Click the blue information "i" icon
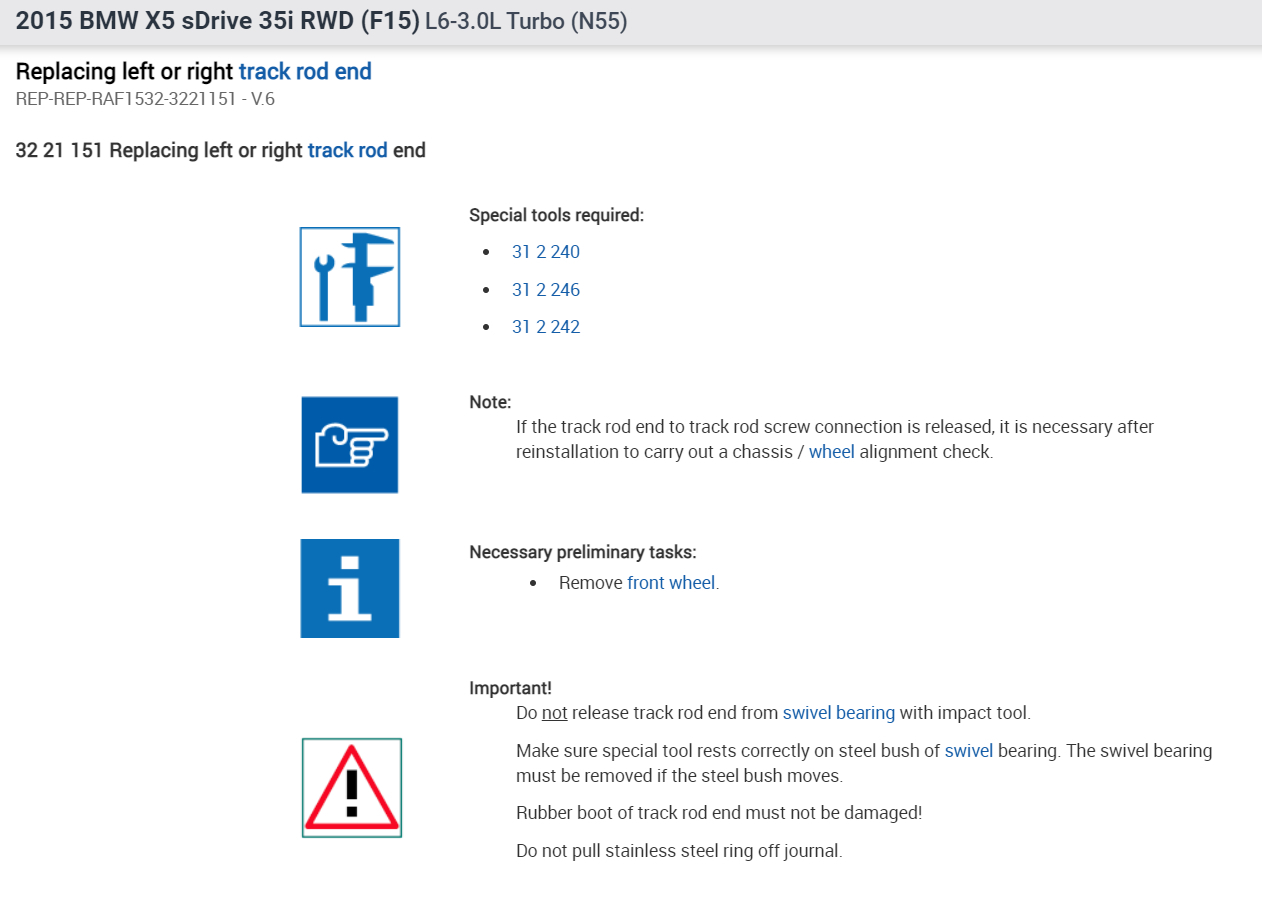 point(350,588)
